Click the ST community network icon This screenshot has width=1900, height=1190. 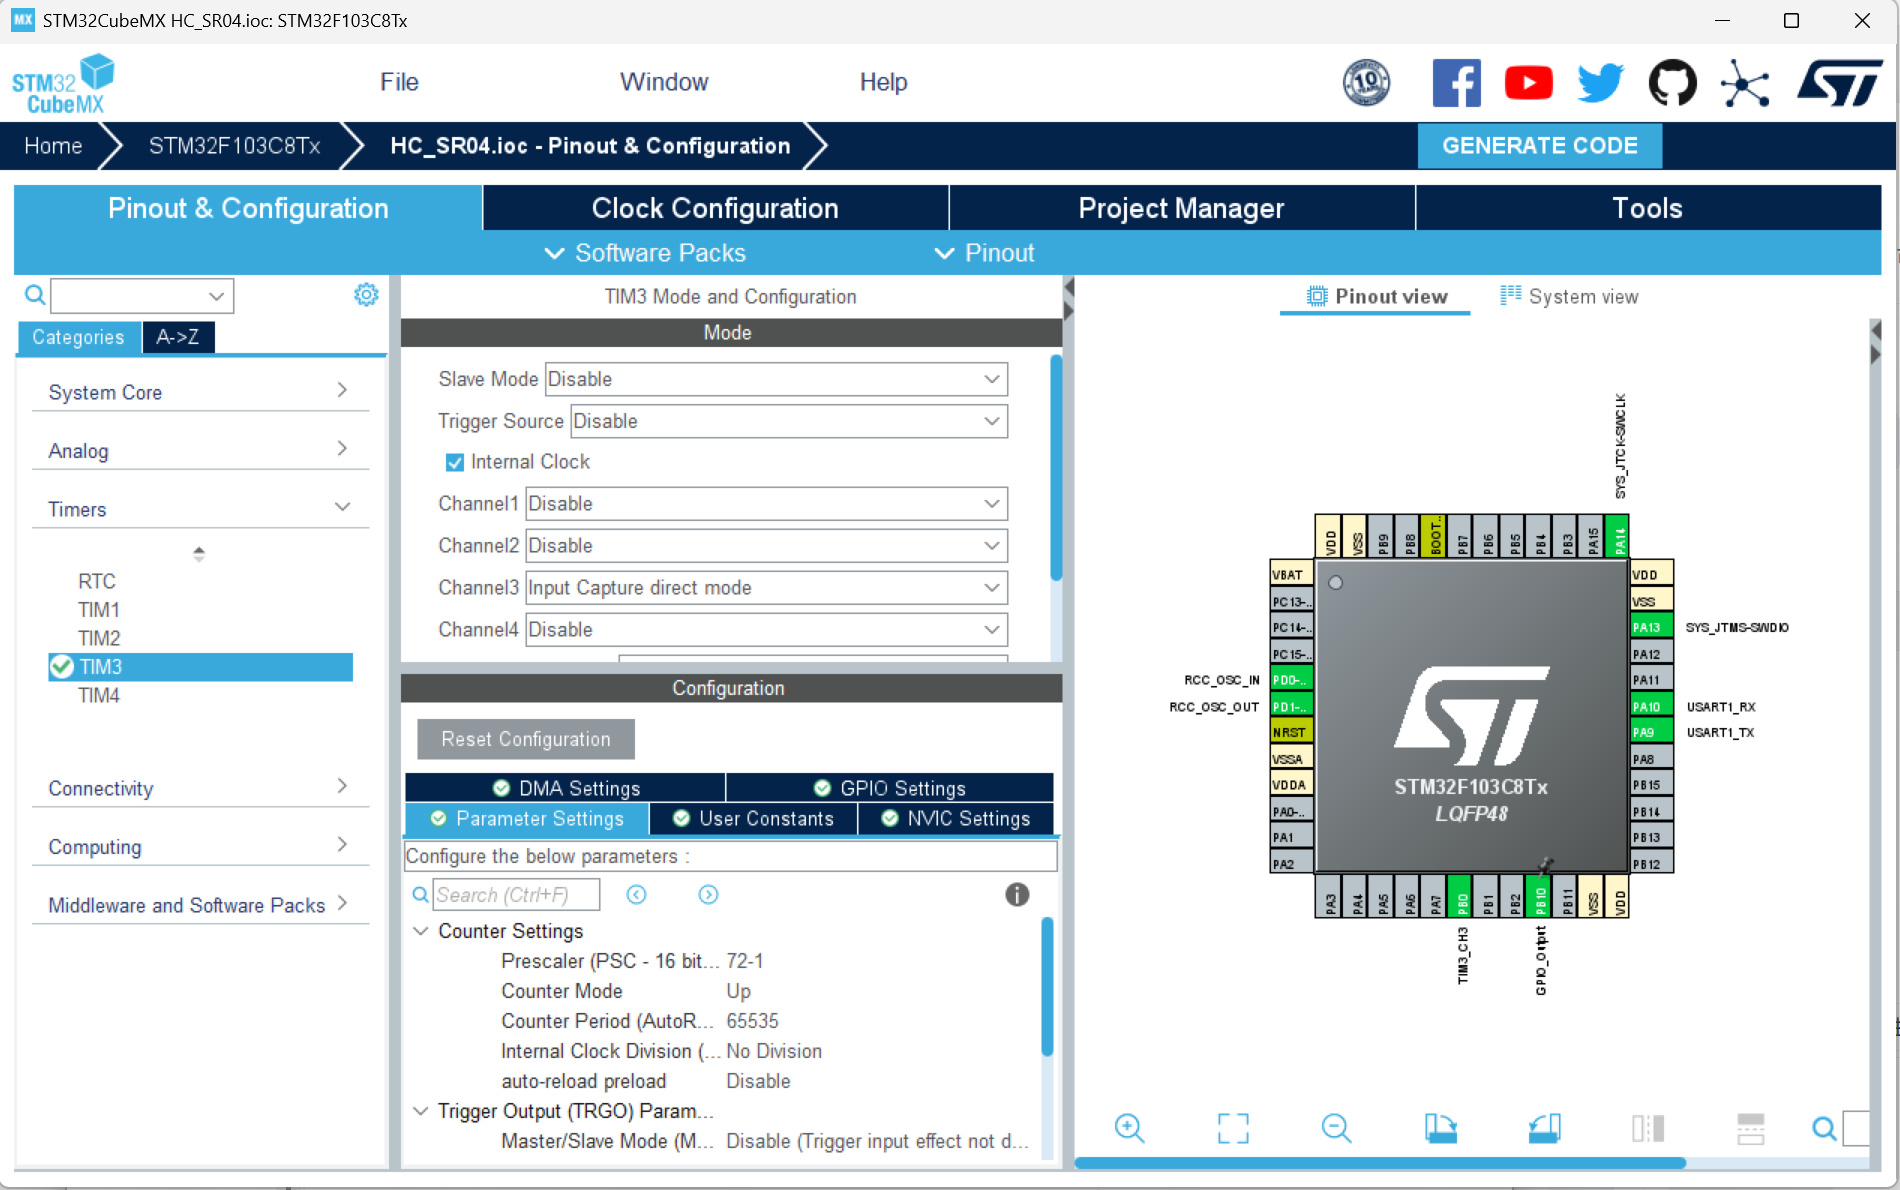(x=1745, y=83)
